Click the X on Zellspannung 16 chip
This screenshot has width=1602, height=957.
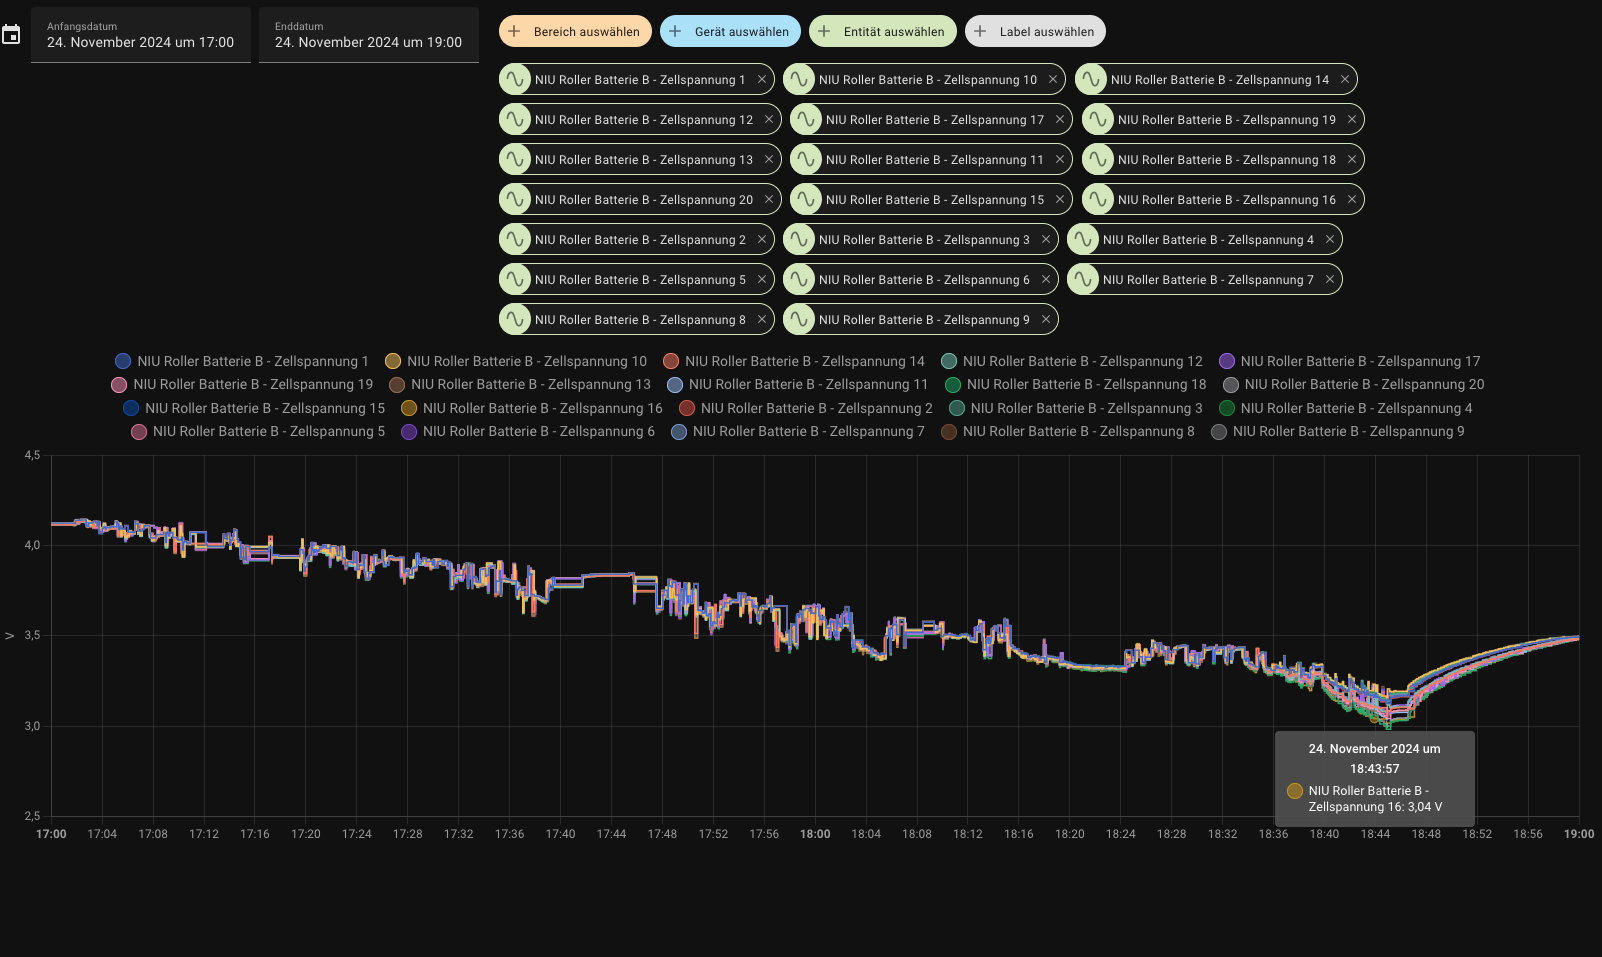click(1352, 200)
